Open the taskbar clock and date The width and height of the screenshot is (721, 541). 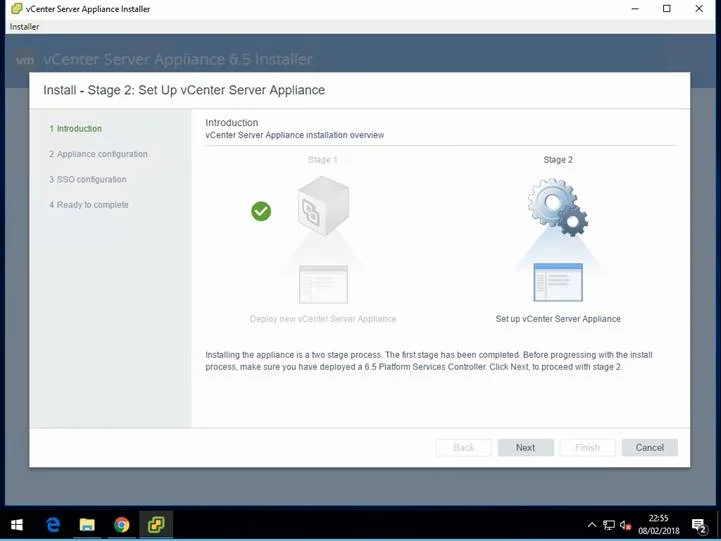(658, 524)
